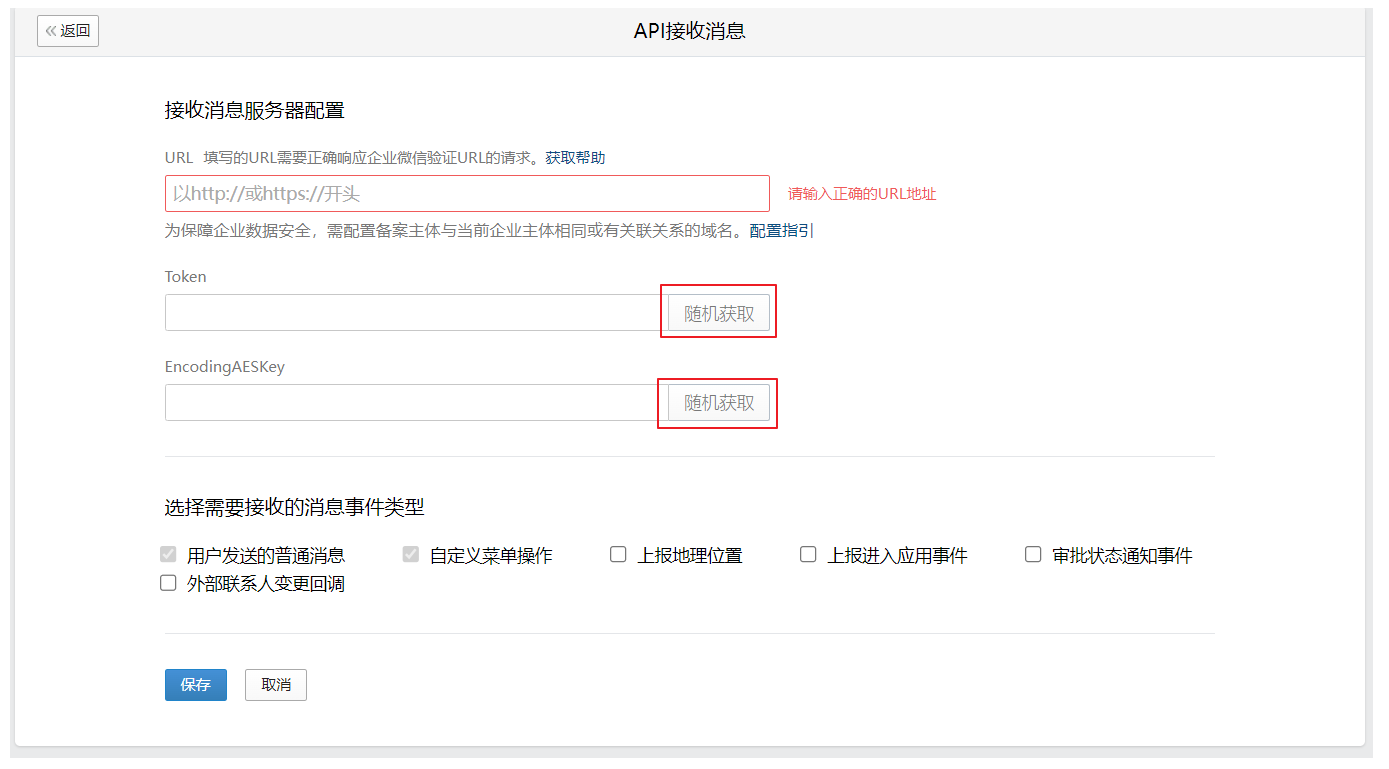Click the 返回 back button
1389x769 pixels.
pos(68,31)
